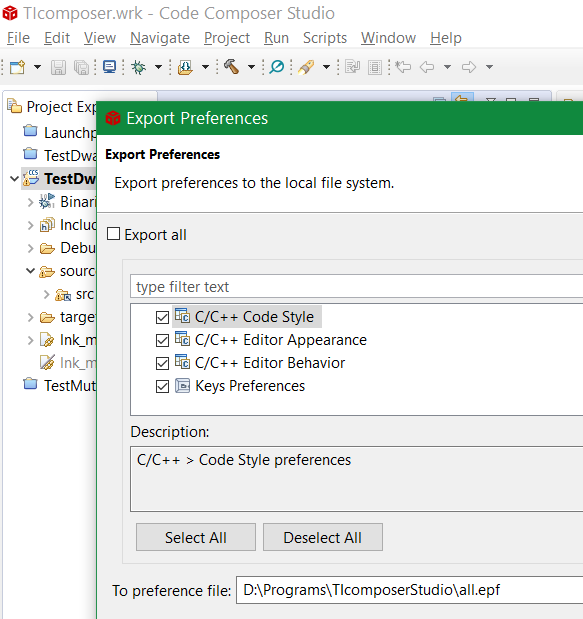This screenshot has height=619, width=583.
Task: Click the monitor console toolbar icon
Action: click(109, 67)
